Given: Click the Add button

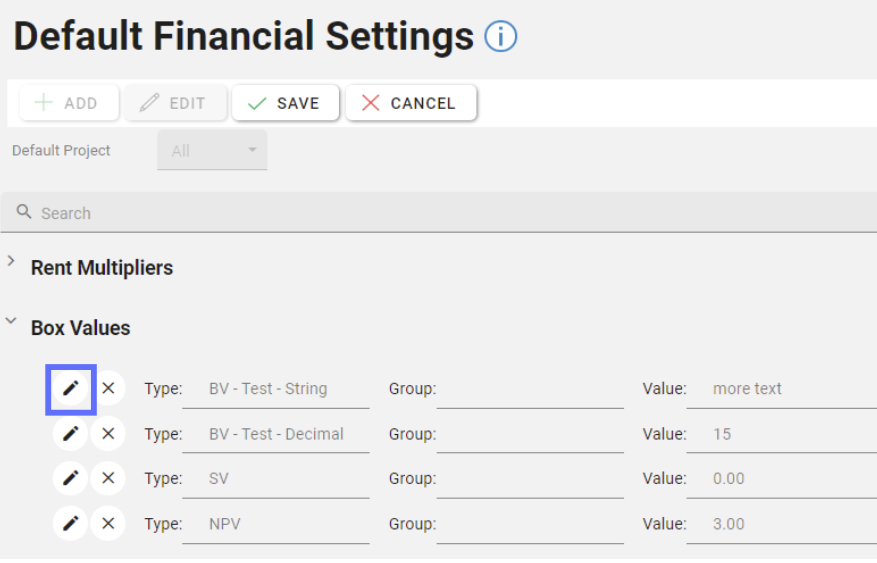Looking at the screenshot, I should point(68,103).
